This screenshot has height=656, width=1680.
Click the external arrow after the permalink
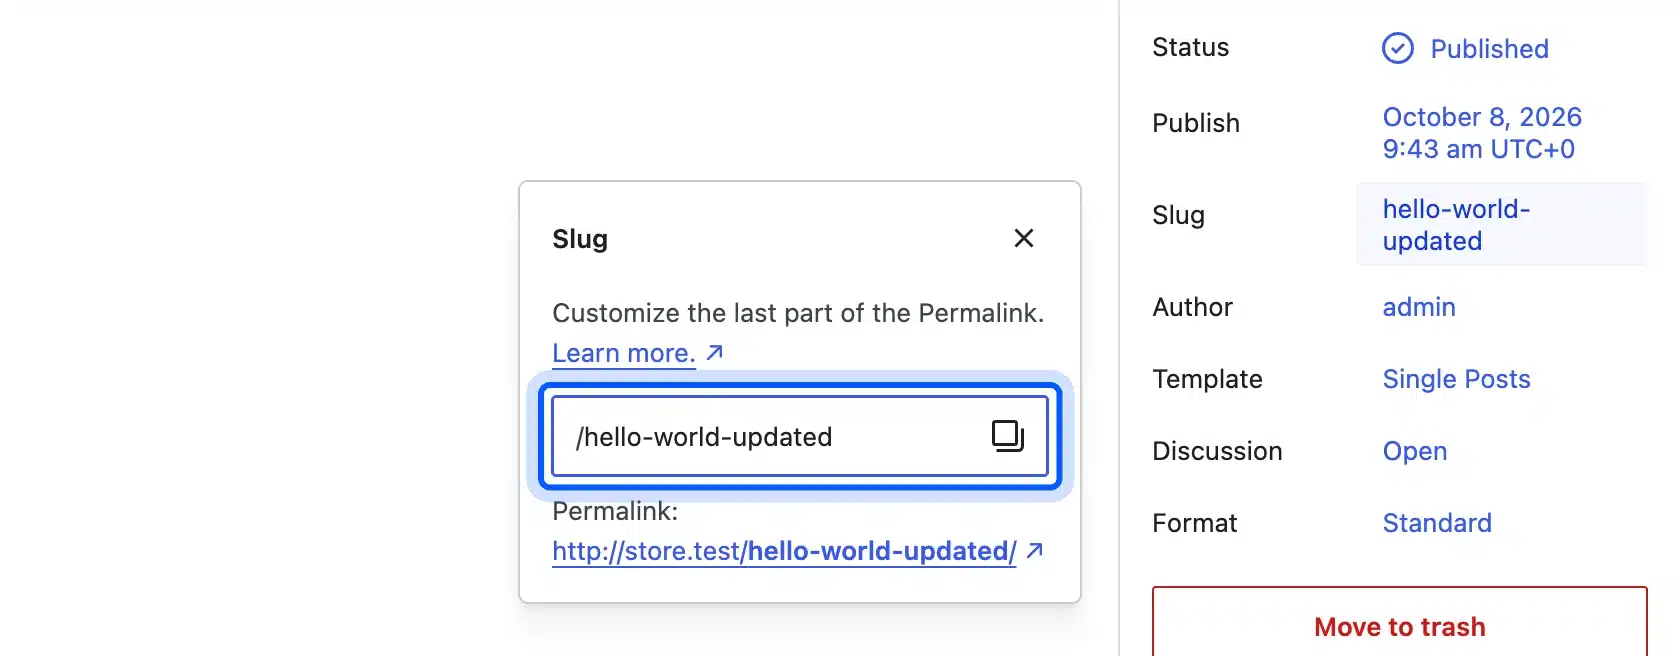(1035, 550)
